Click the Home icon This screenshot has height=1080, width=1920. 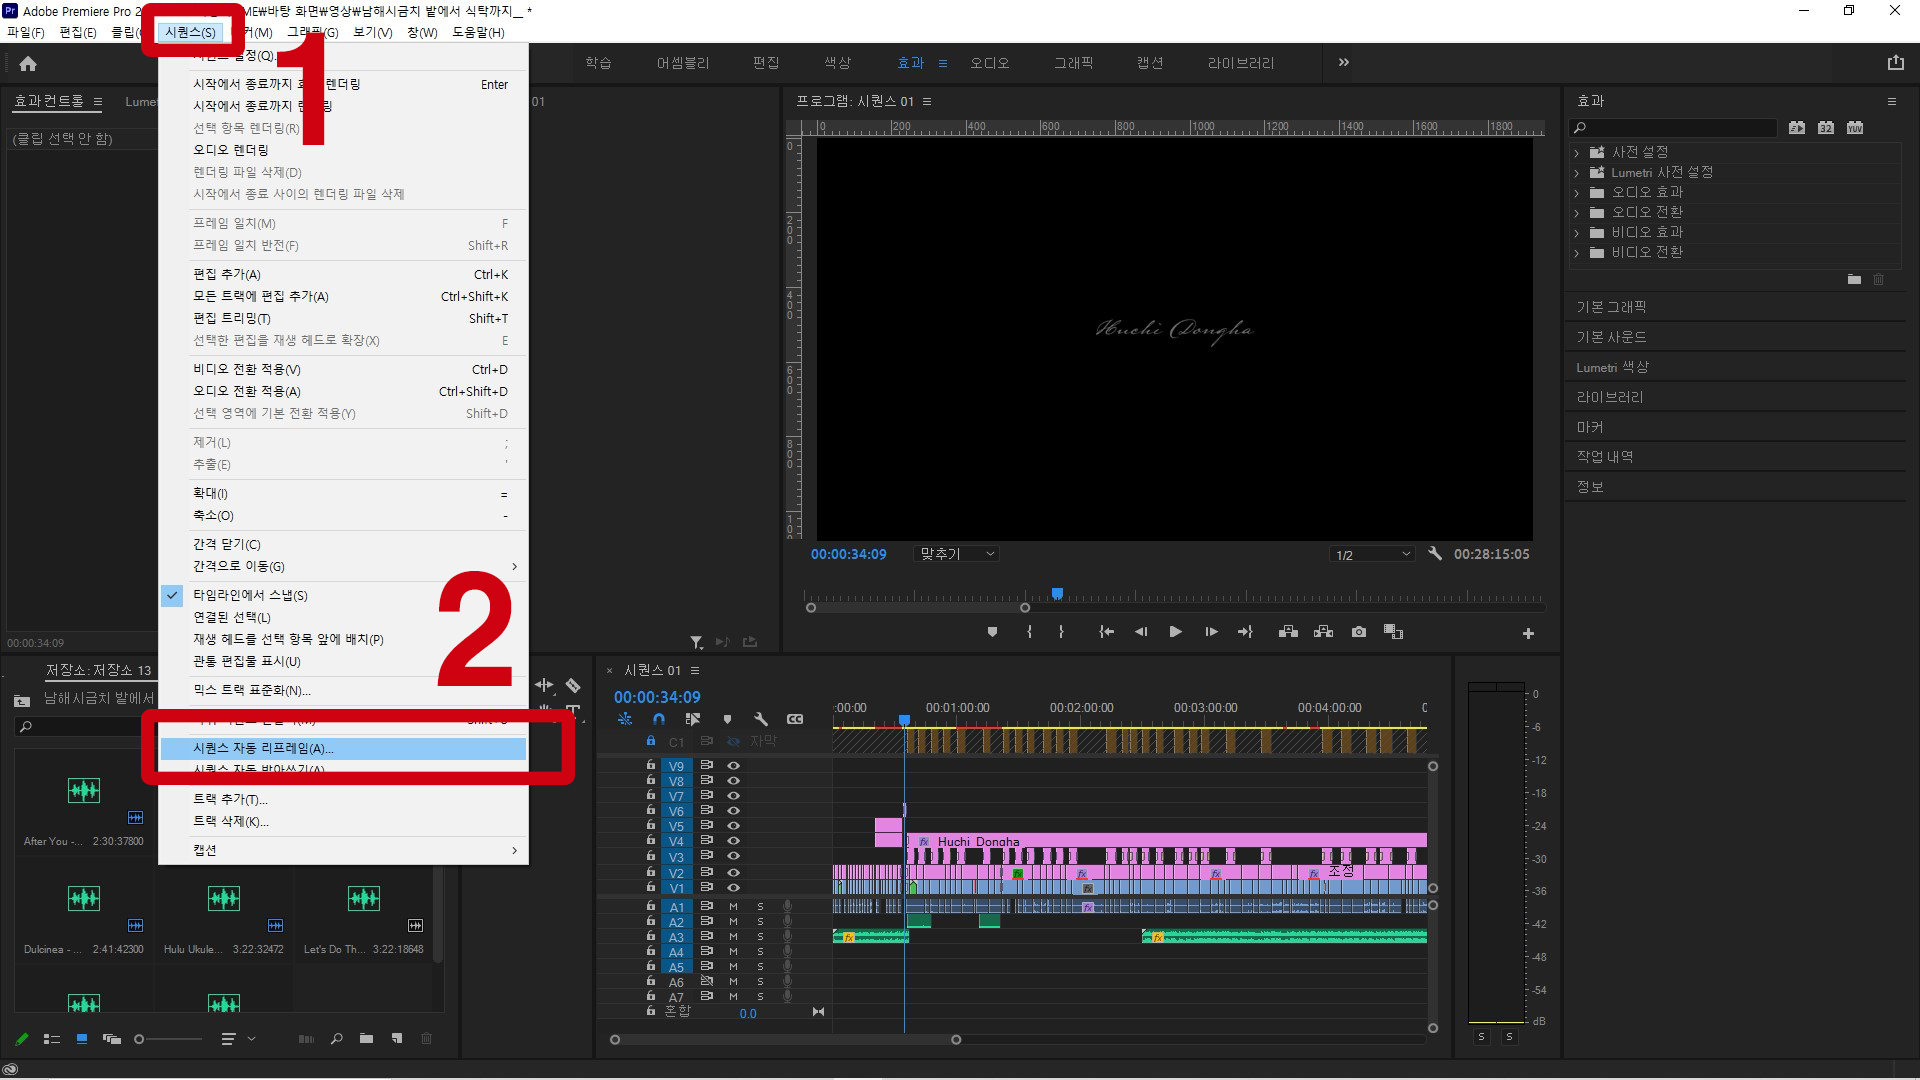28,64
